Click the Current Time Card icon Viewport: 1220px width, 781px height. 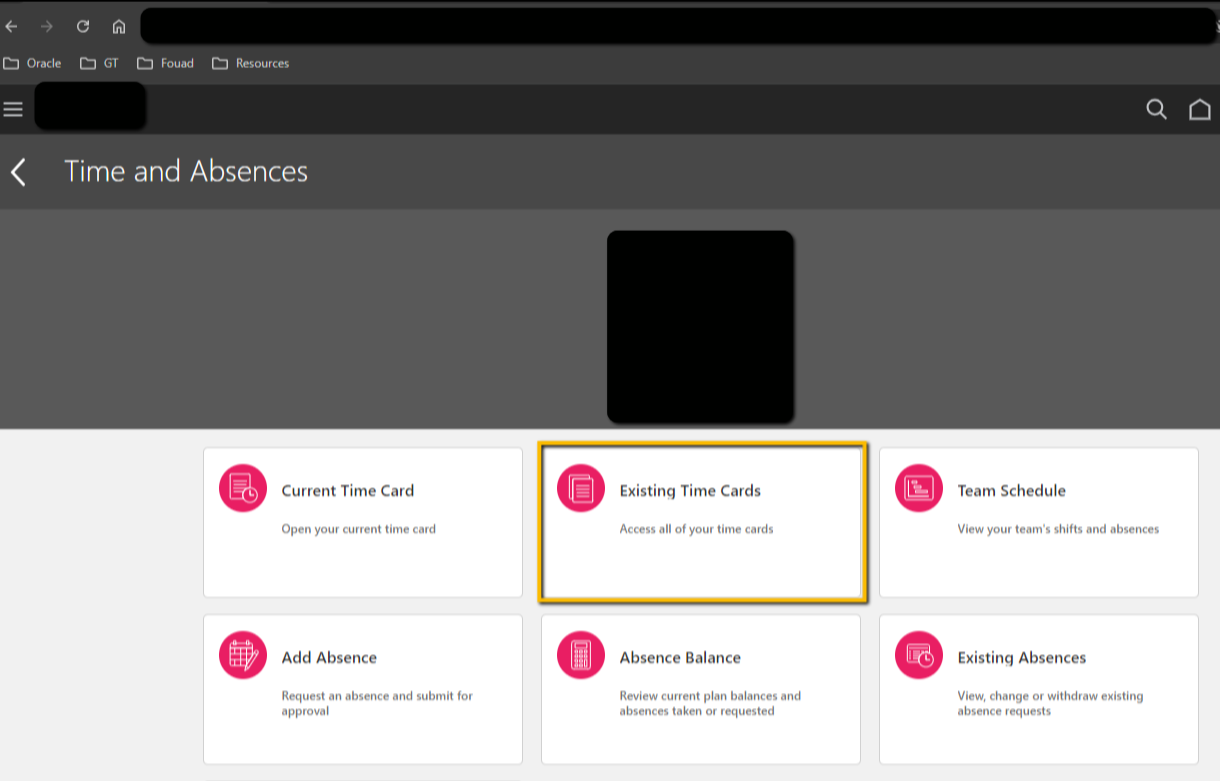243,488
